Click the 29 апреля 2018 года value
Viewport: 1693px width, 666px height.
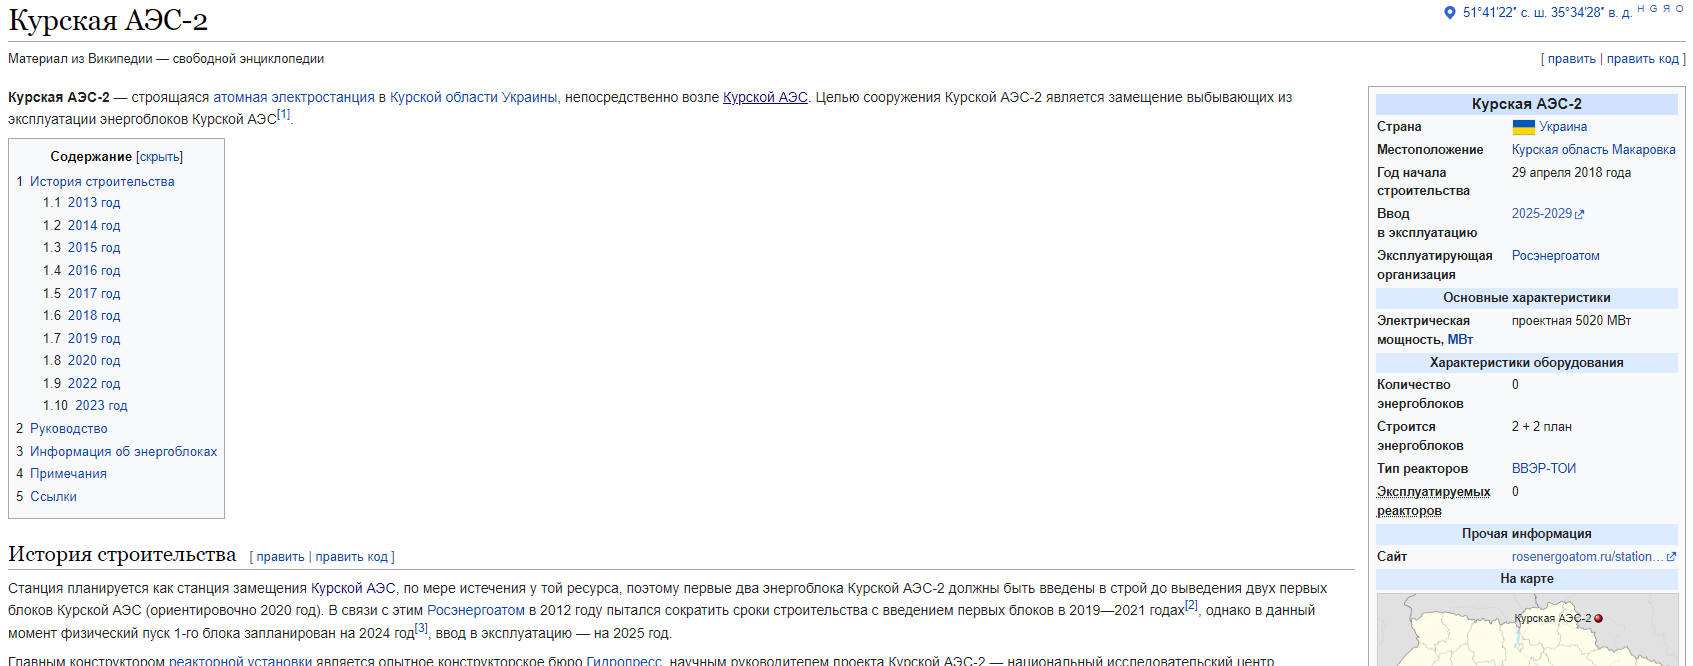tap(1571, 173)
